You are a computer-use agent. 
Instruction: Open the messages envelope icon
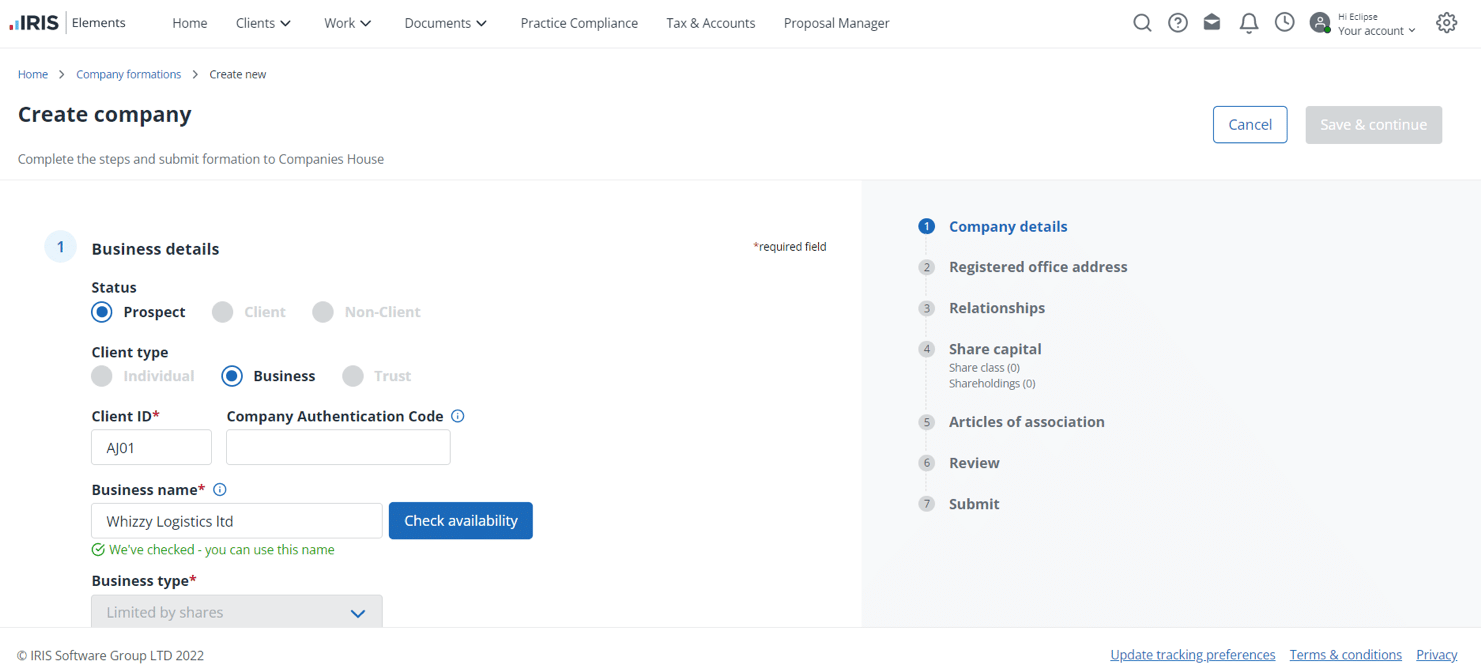click(x=1212, y=23)
